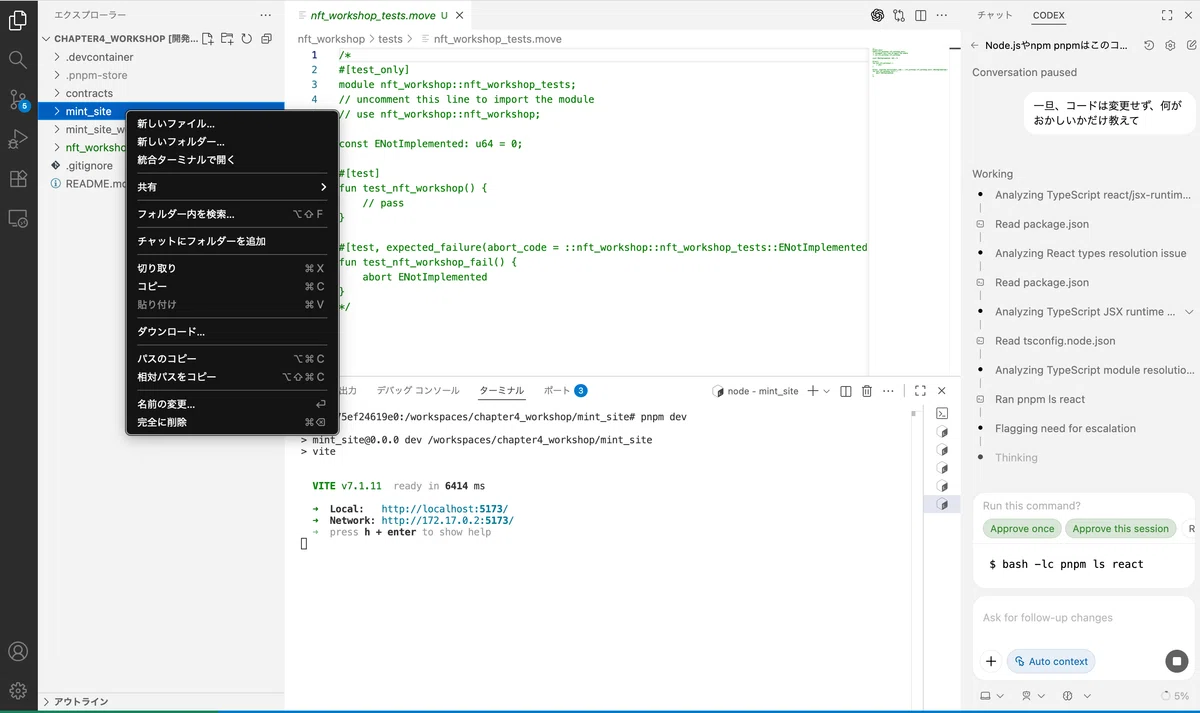Maximize the terminal panel size

point(920,391)
